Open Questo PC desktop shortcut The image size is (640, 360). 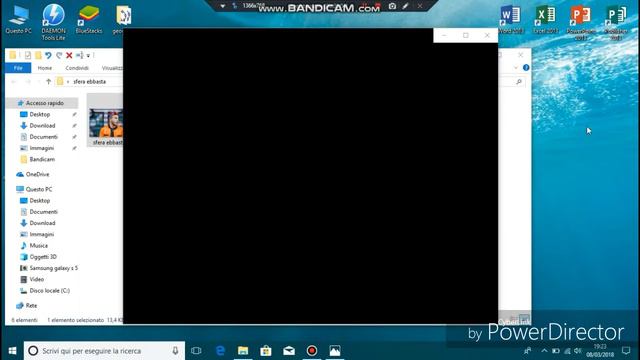click(x=18, y=20)
